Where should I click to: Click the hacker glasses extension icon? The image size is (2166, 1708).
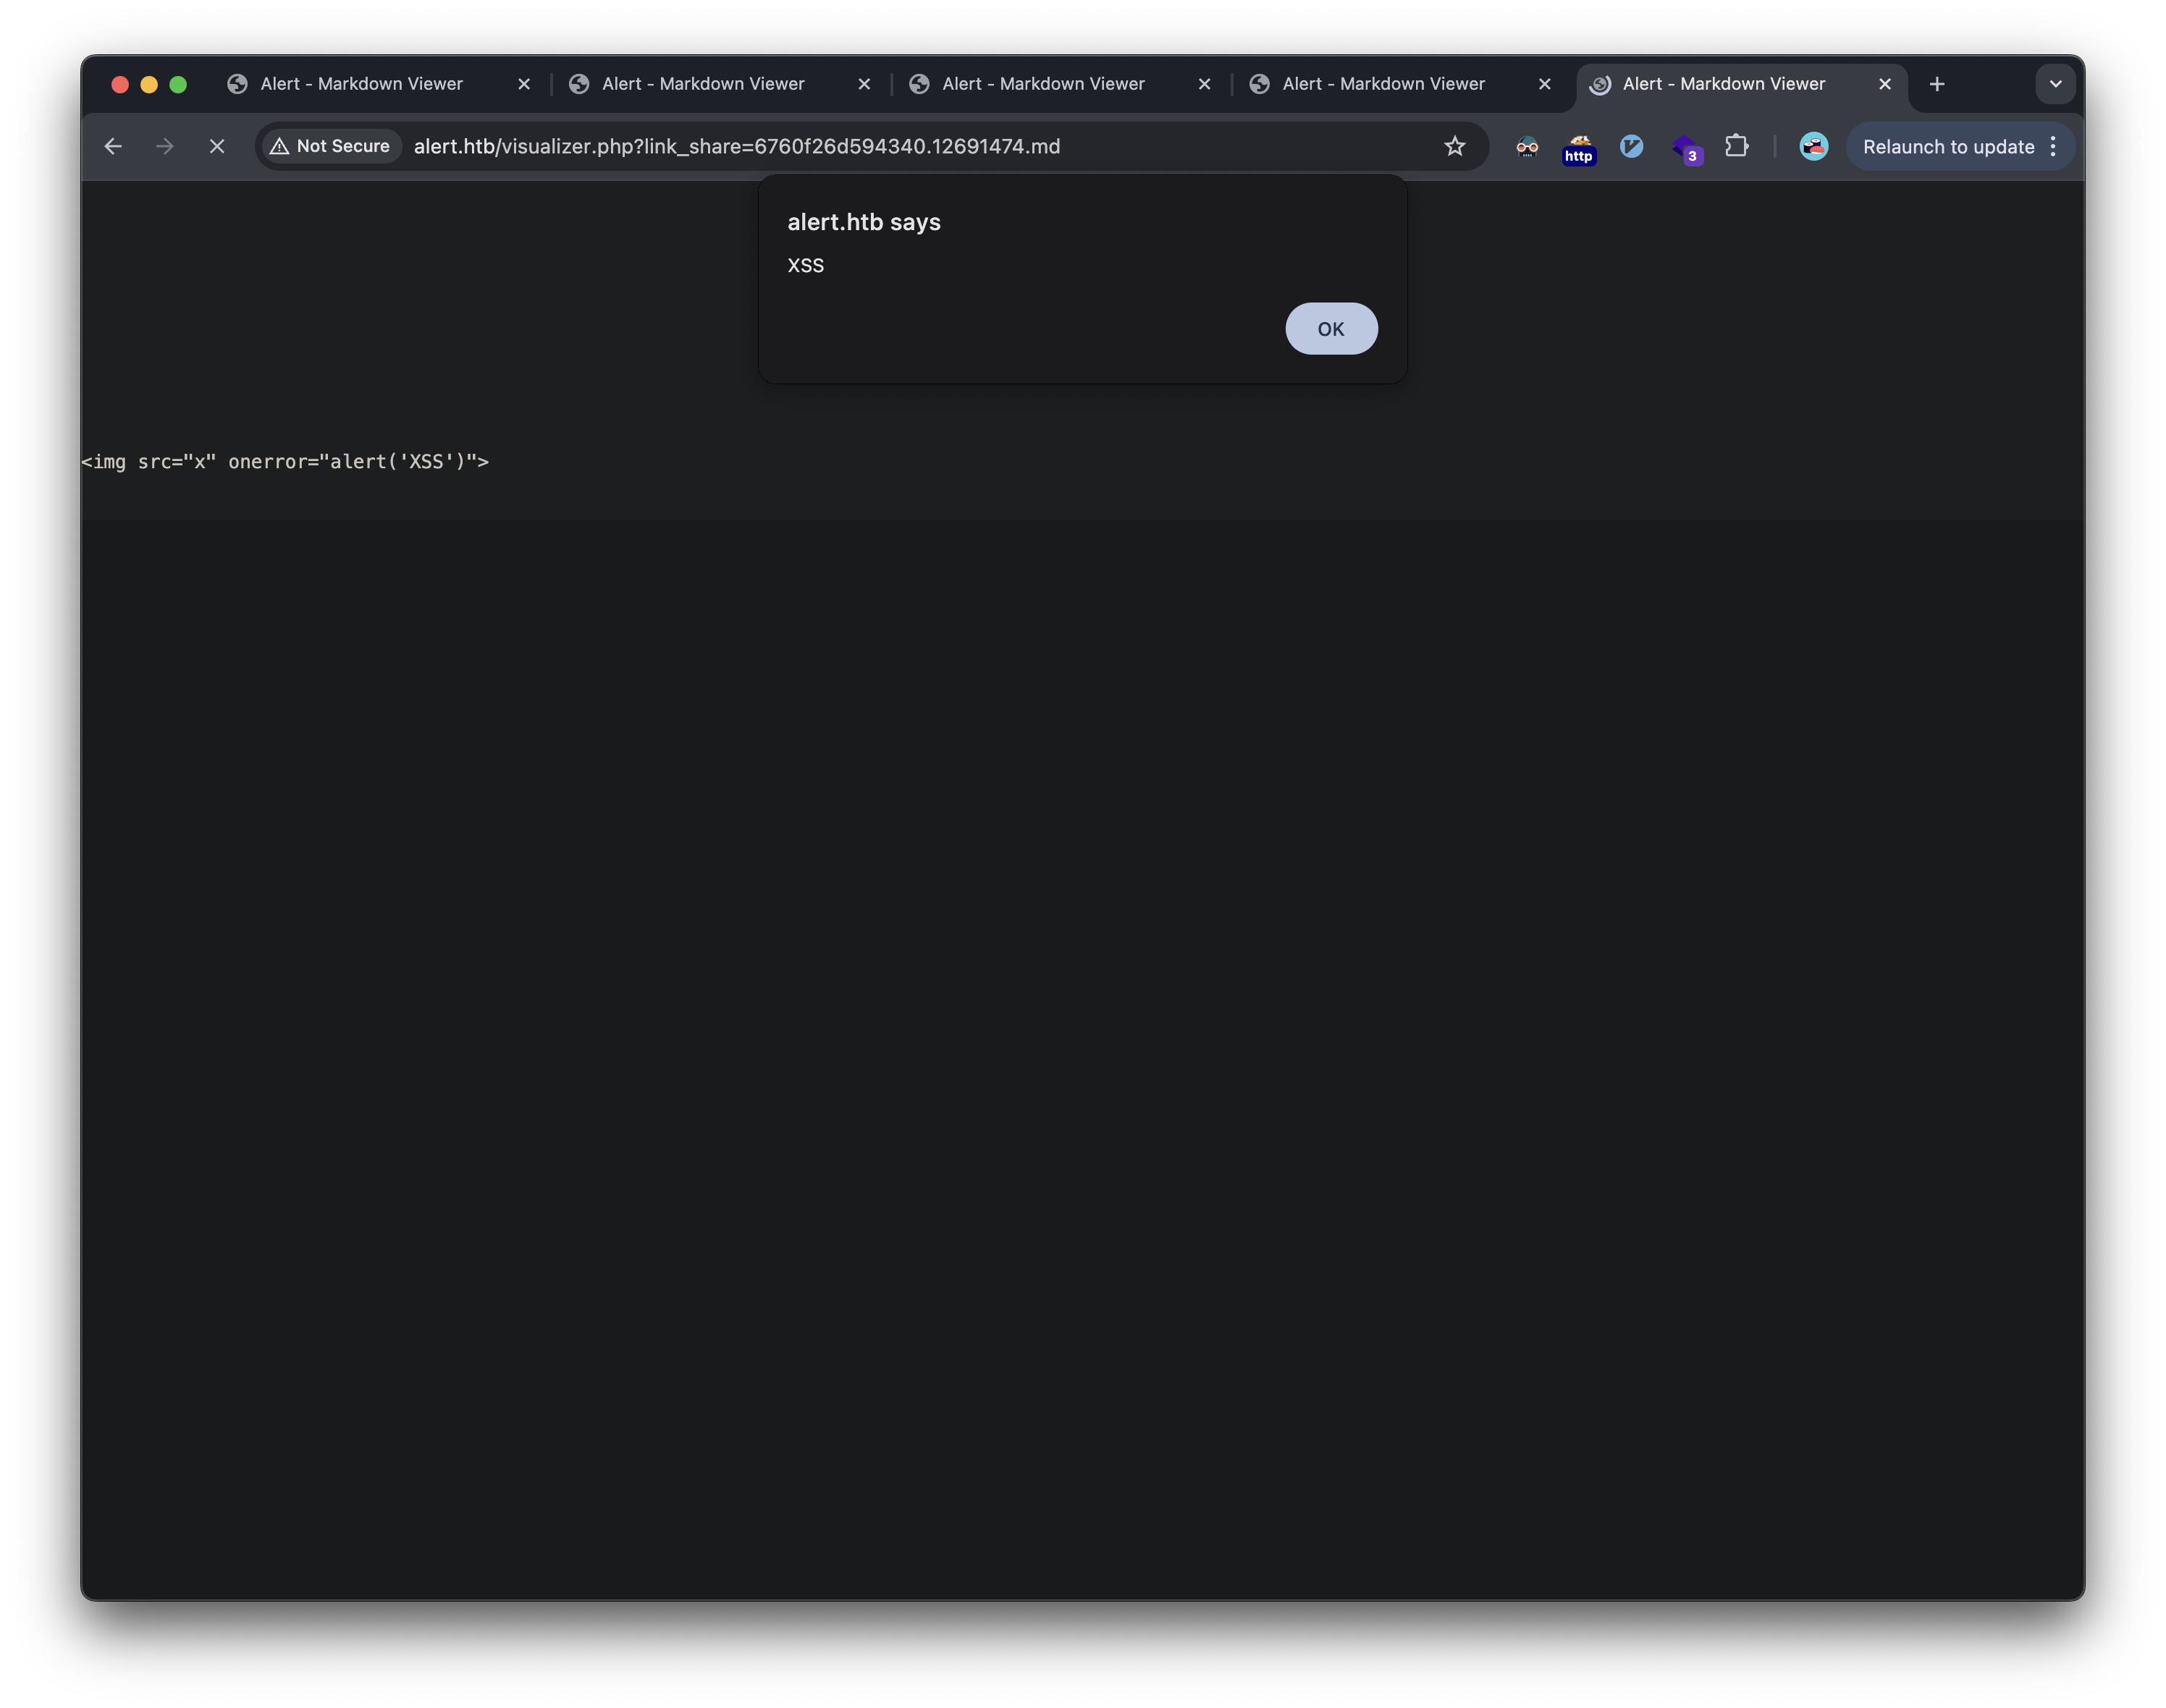[1526, 146]
